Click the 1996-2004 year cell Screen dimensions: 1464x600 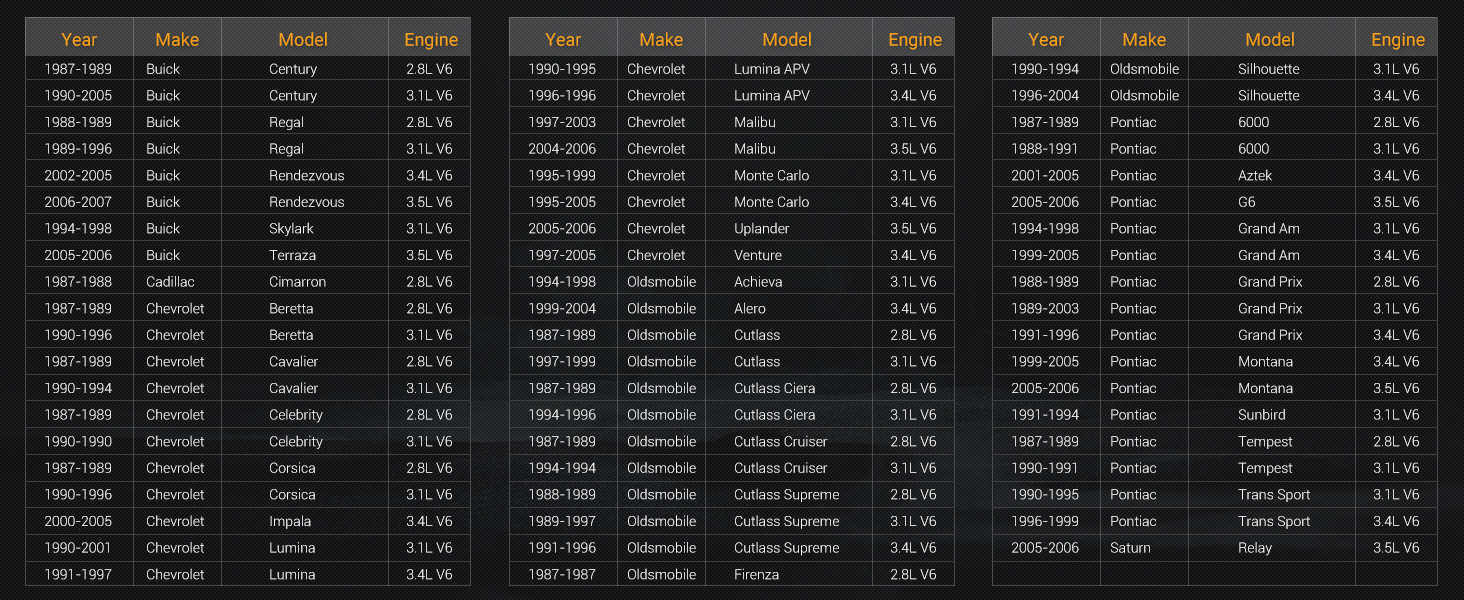pyautogui.click(x=1046, y=95)
